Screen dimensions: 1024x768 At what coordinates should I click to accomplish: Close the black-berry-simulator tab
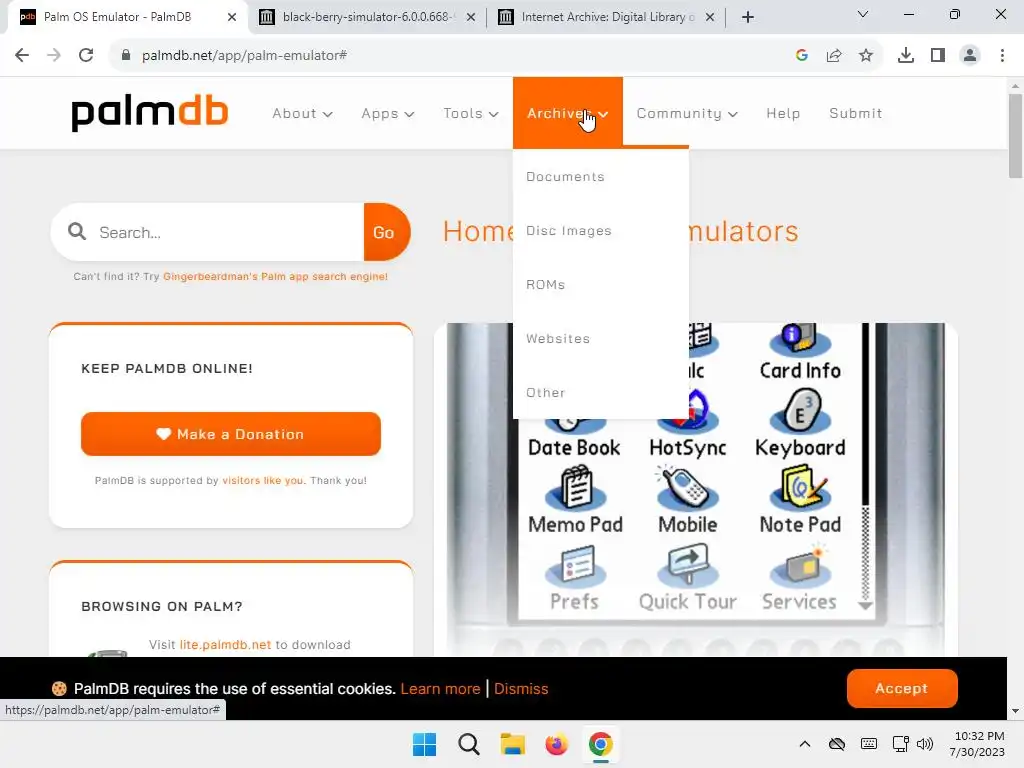point(470,17)
